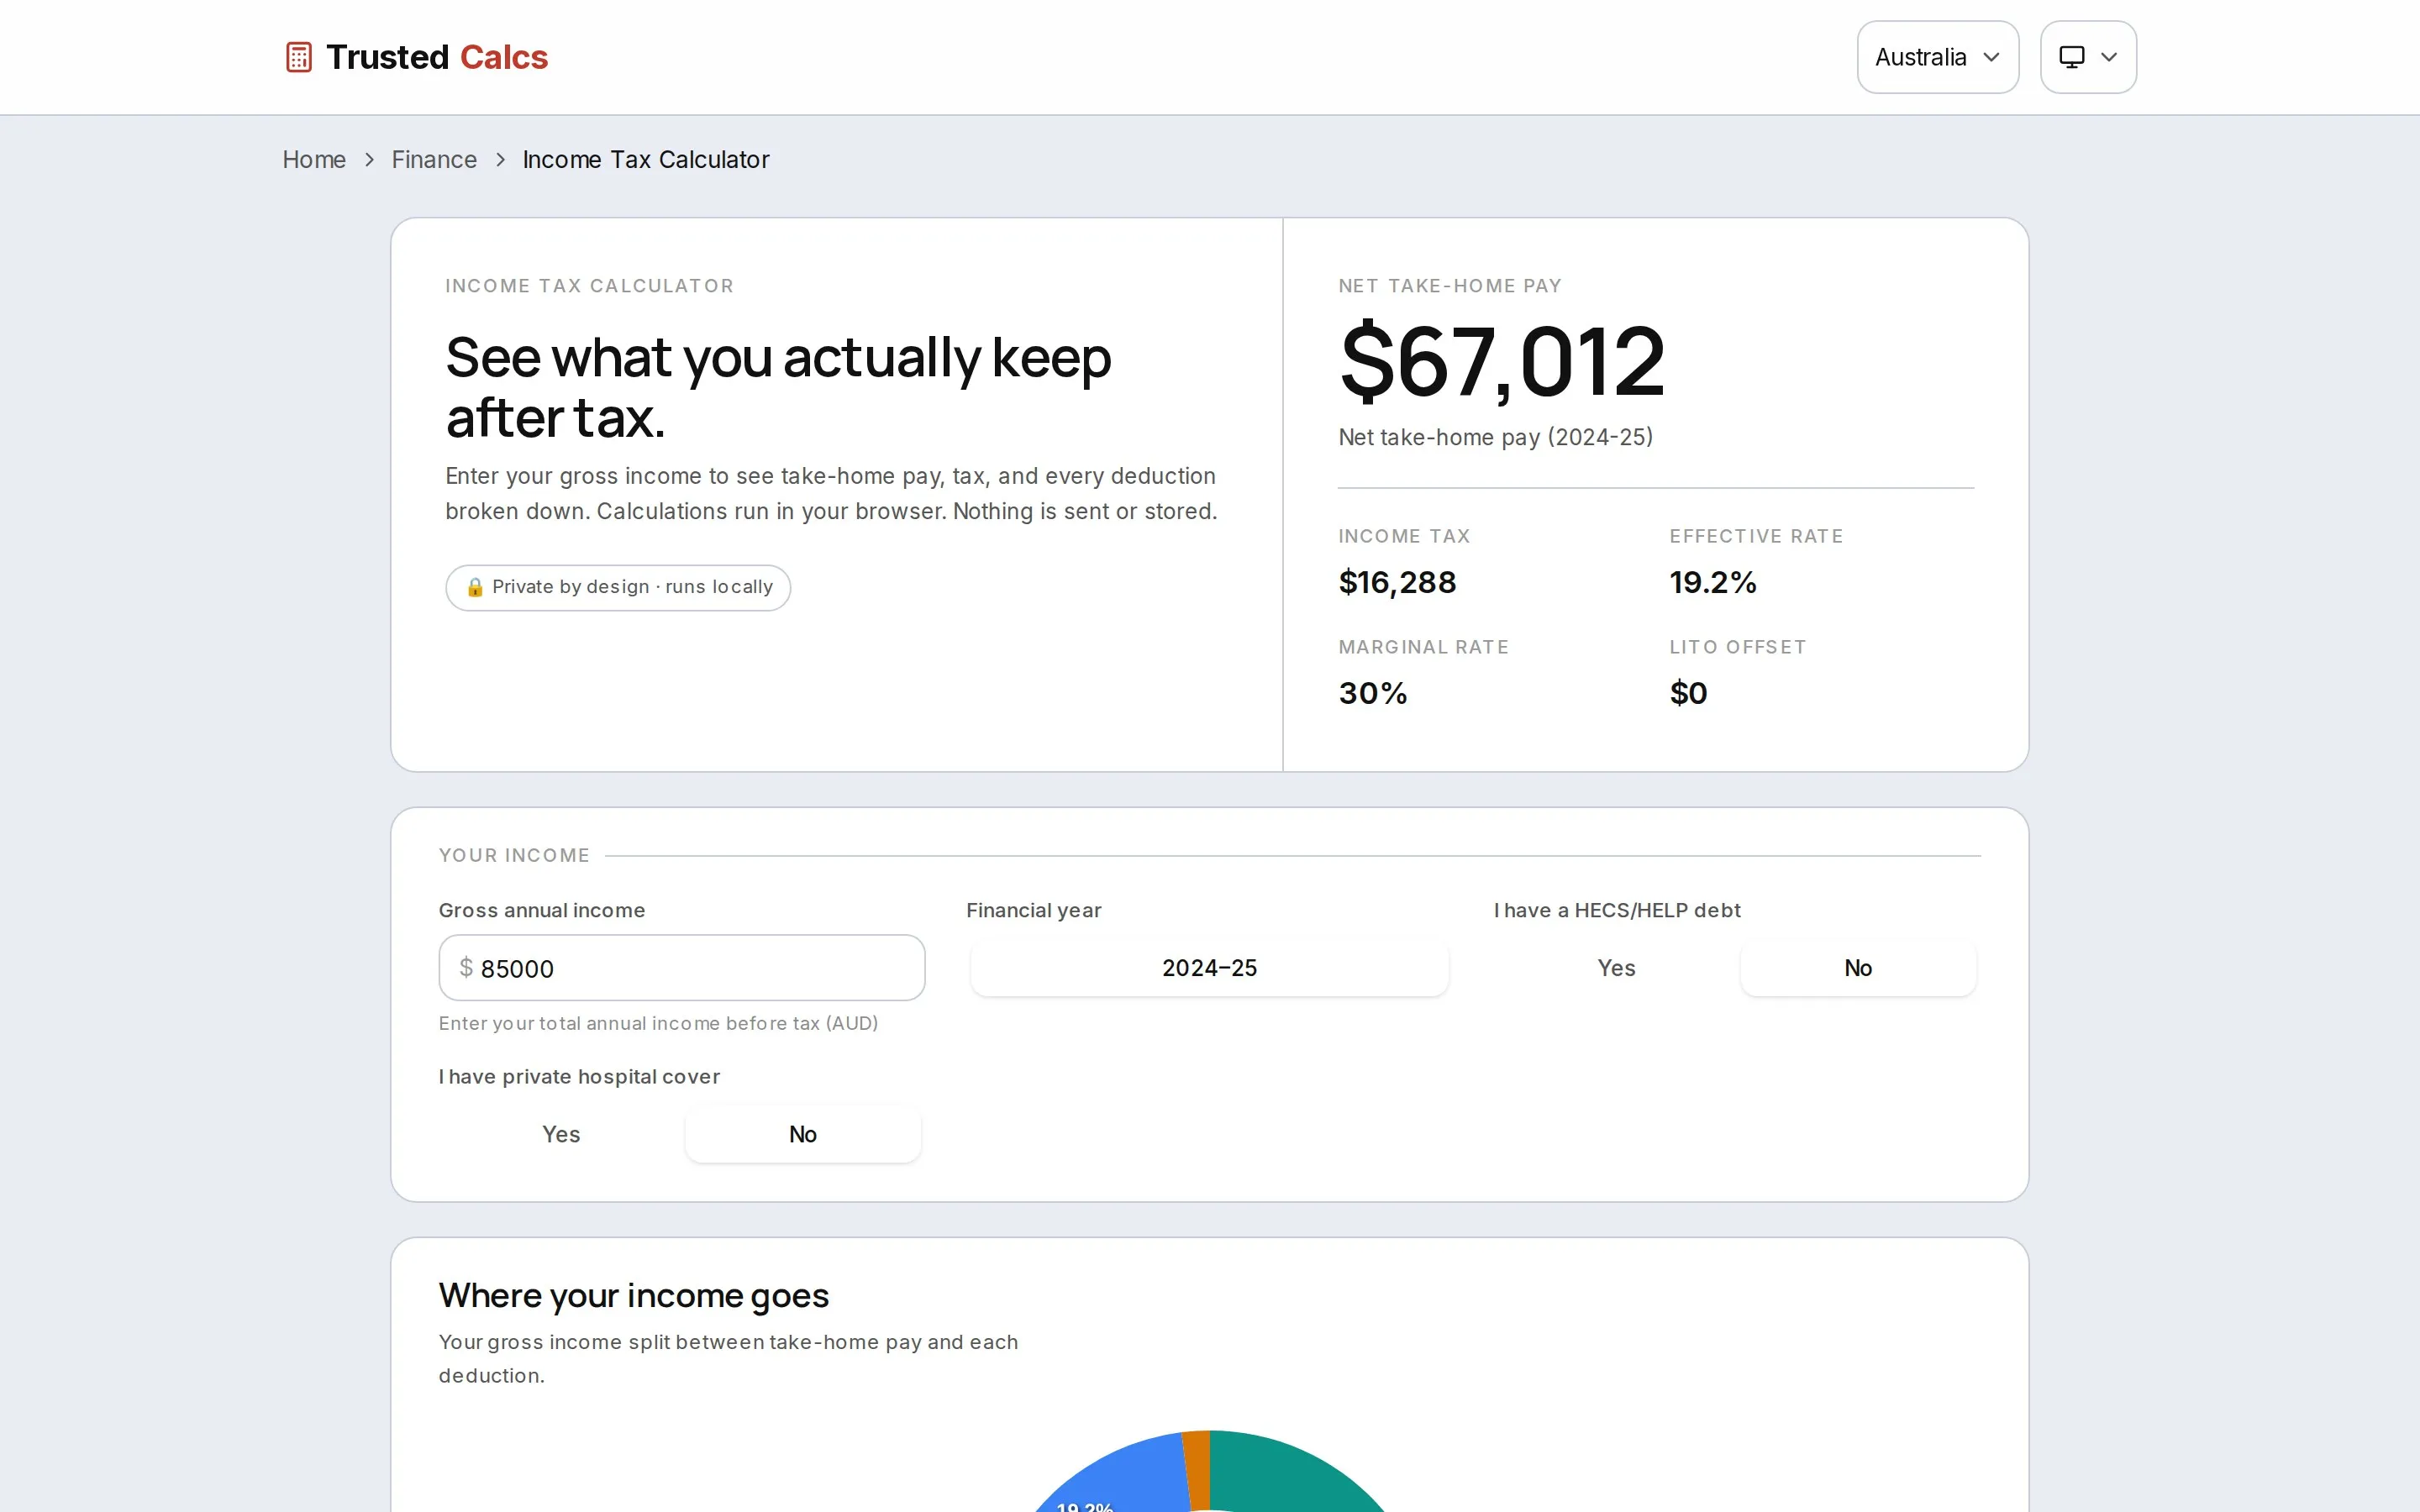Click the Net take-home pay (2024-25) caption
Image resolution: width=2420 pixels, height=1512 pixels.
pyautogui.click(x=1495, y=437)
